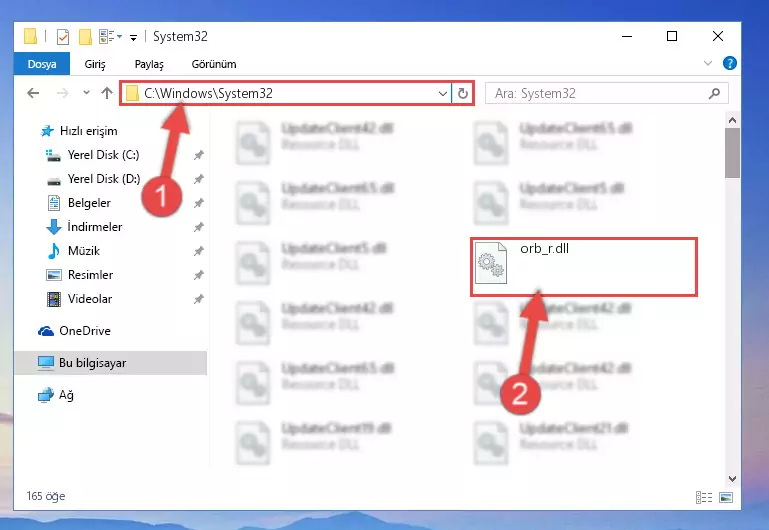The height and width of the screenshot is (530, 769).
Task: Click the pin icon next to Müzik
Action: [x=199, y=251]
